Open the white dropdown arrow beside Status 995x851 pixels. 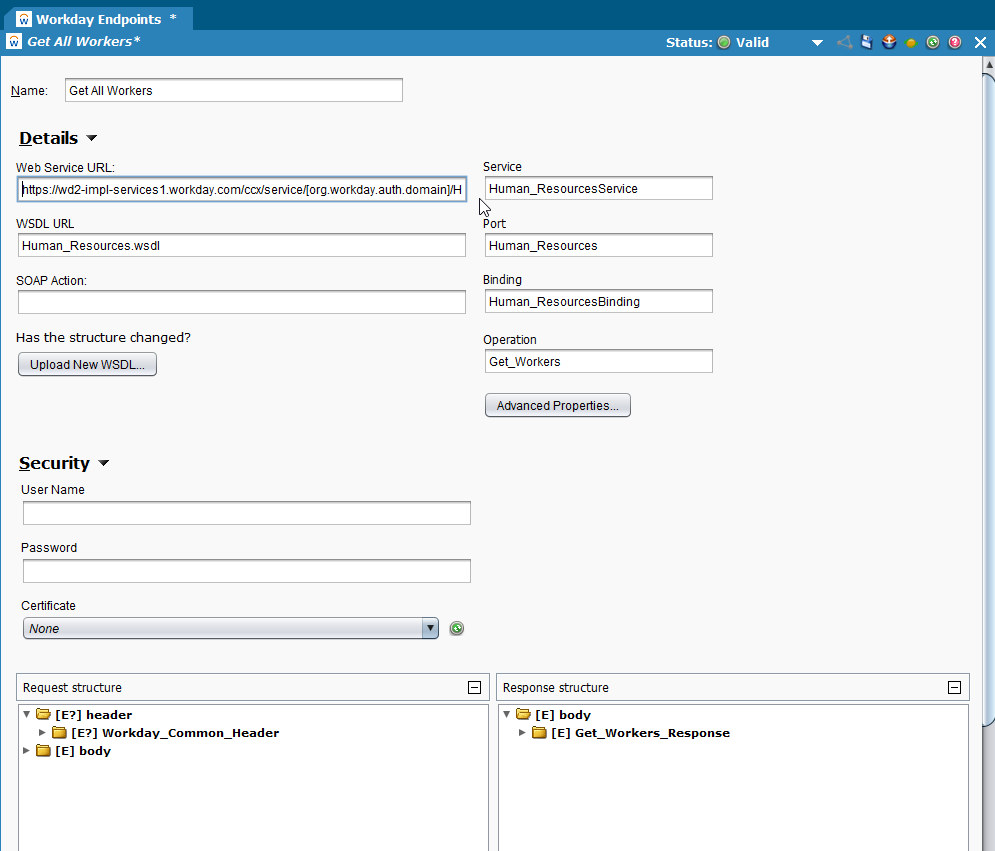click(x=817, y=43)
